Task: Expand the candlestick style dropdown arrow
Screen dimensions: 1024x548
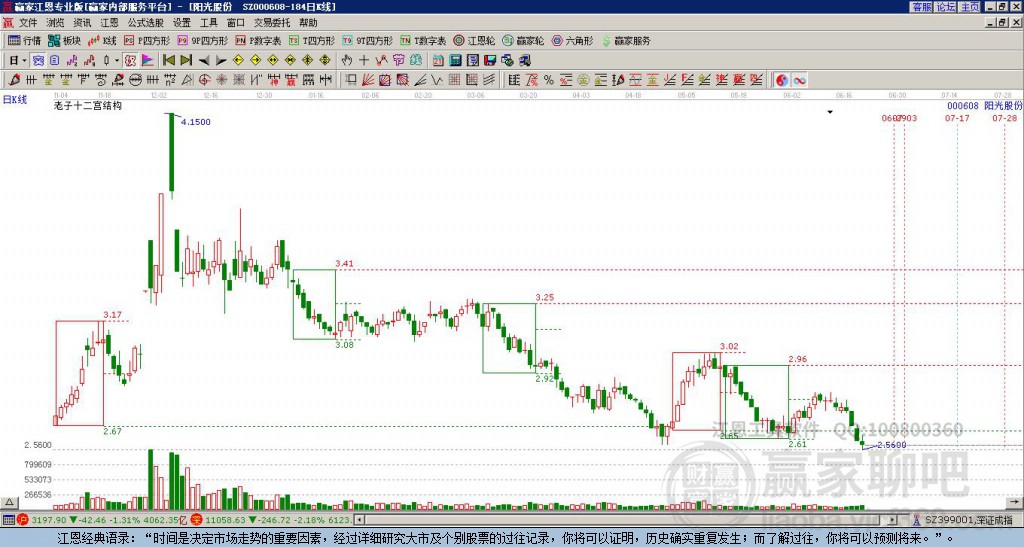Action: 116,61
